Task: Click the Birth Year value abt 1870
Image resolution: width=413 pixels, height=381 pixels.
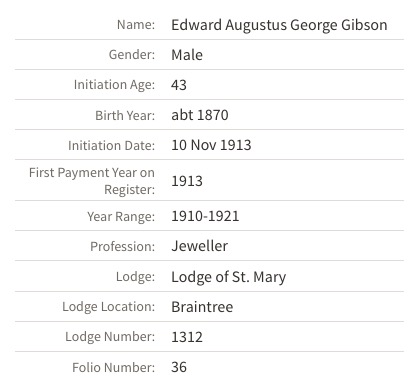Action: click(200, 115)
